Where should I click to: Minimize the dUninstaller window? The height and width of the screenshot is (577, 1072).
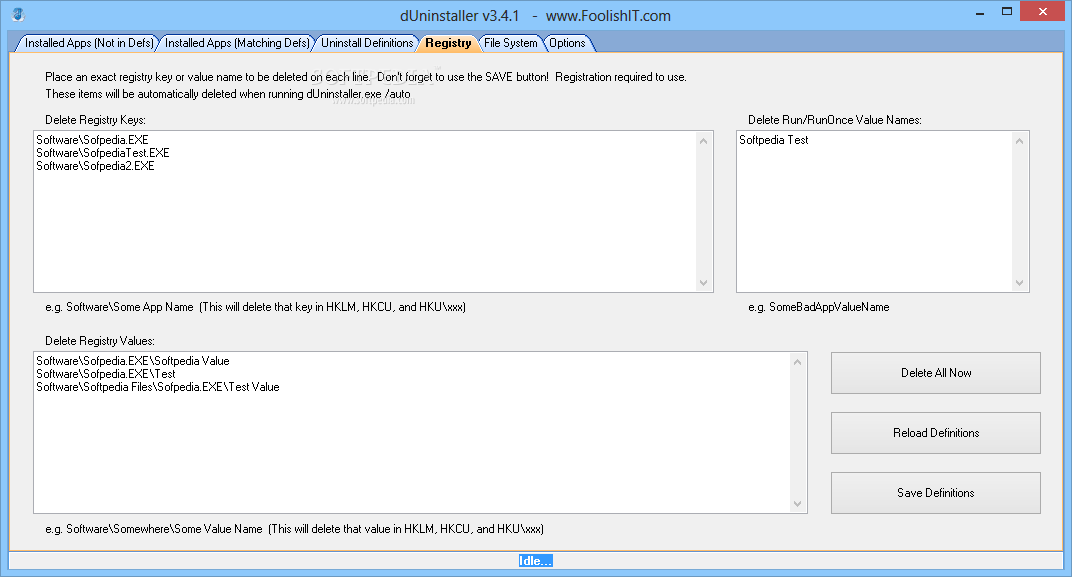980,12
